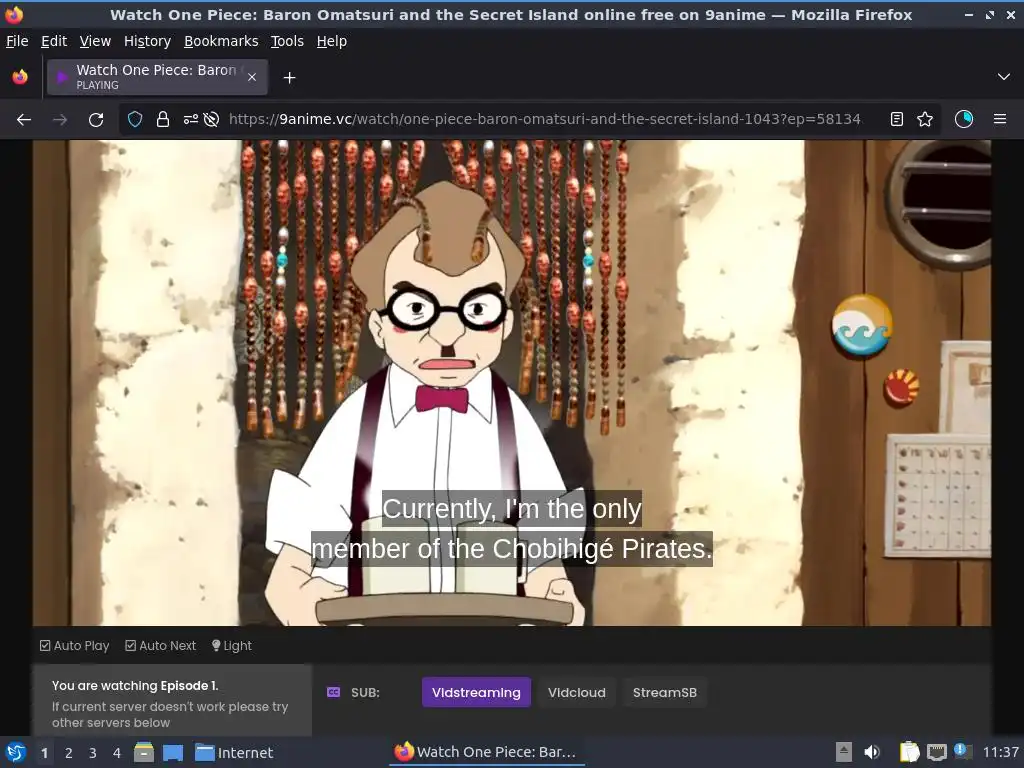This screenshot has width=1024, height=768.
Task: Open the notification alert tray icon
Action: [963, 751]
